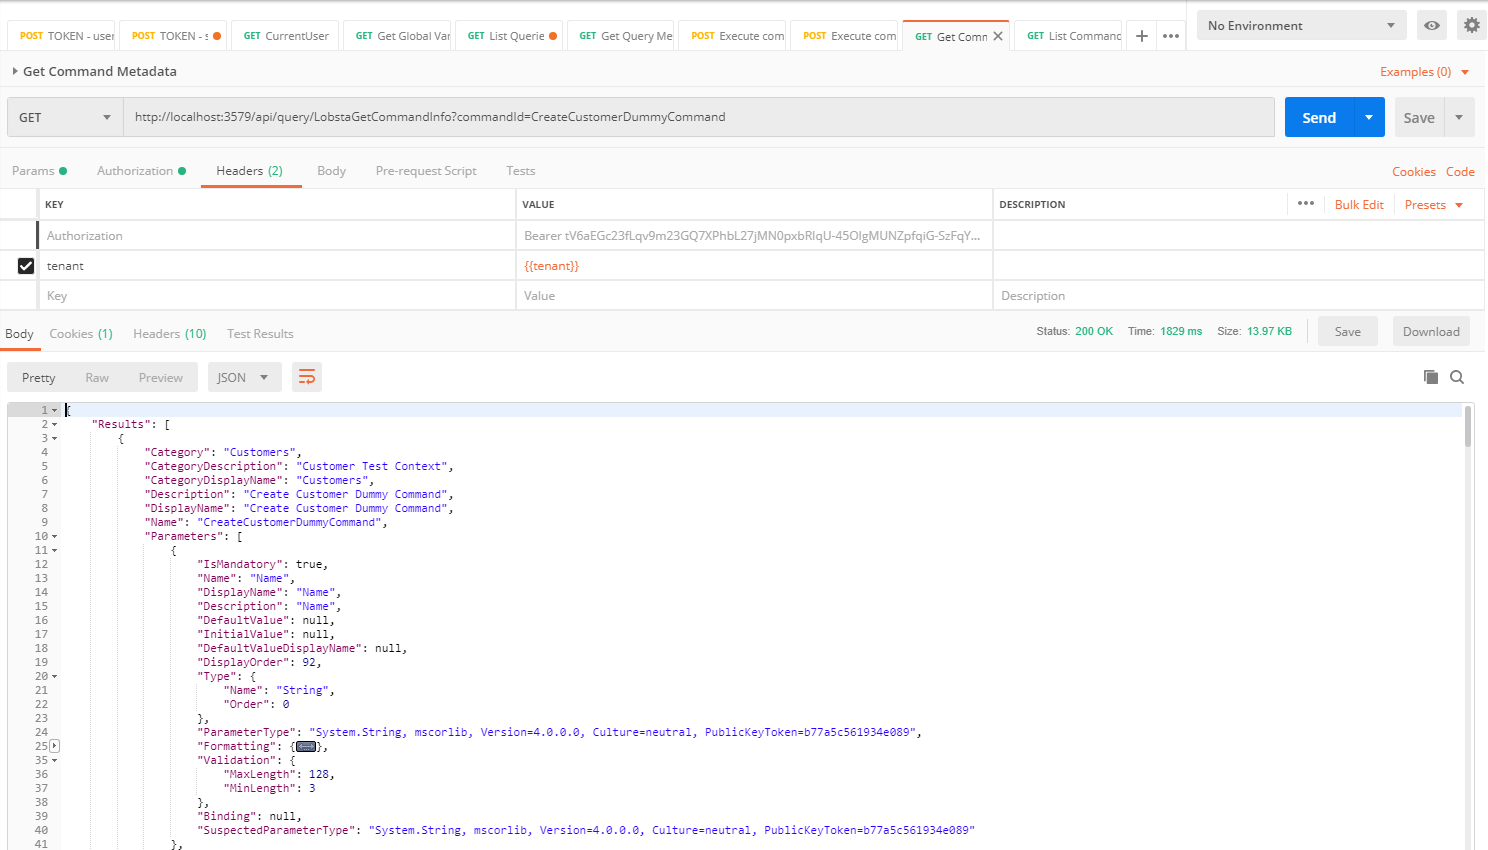Open the Test Results response tab

[260, 334]
